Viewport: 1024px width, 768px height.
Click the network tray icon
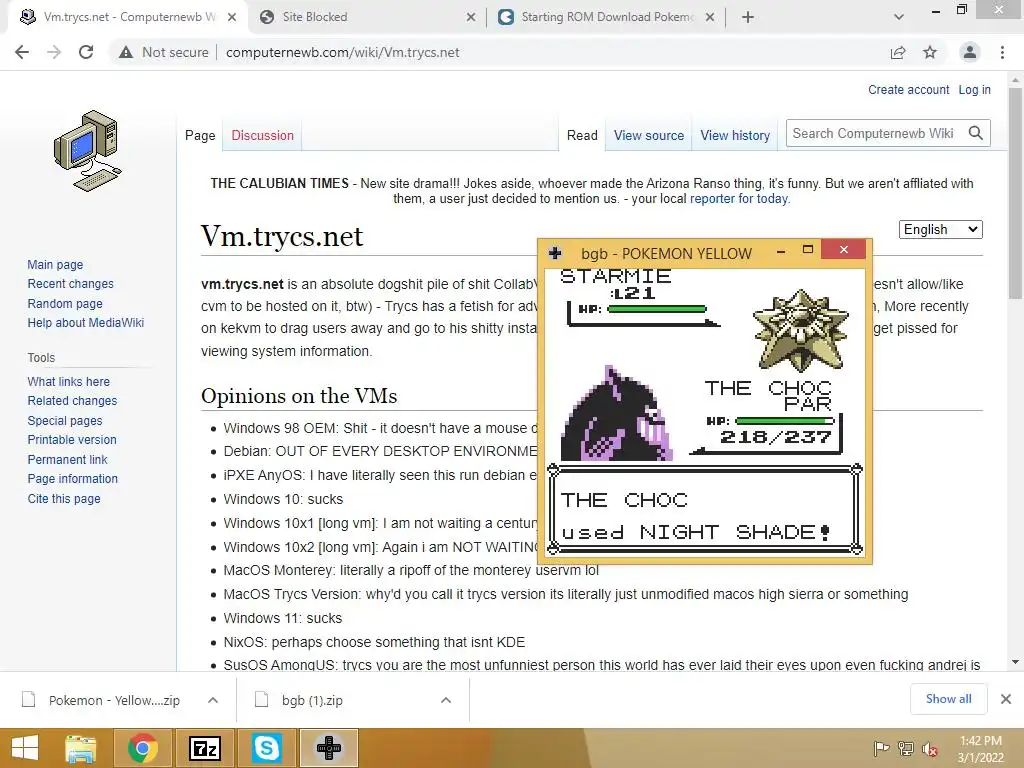[x=905, y=748]
